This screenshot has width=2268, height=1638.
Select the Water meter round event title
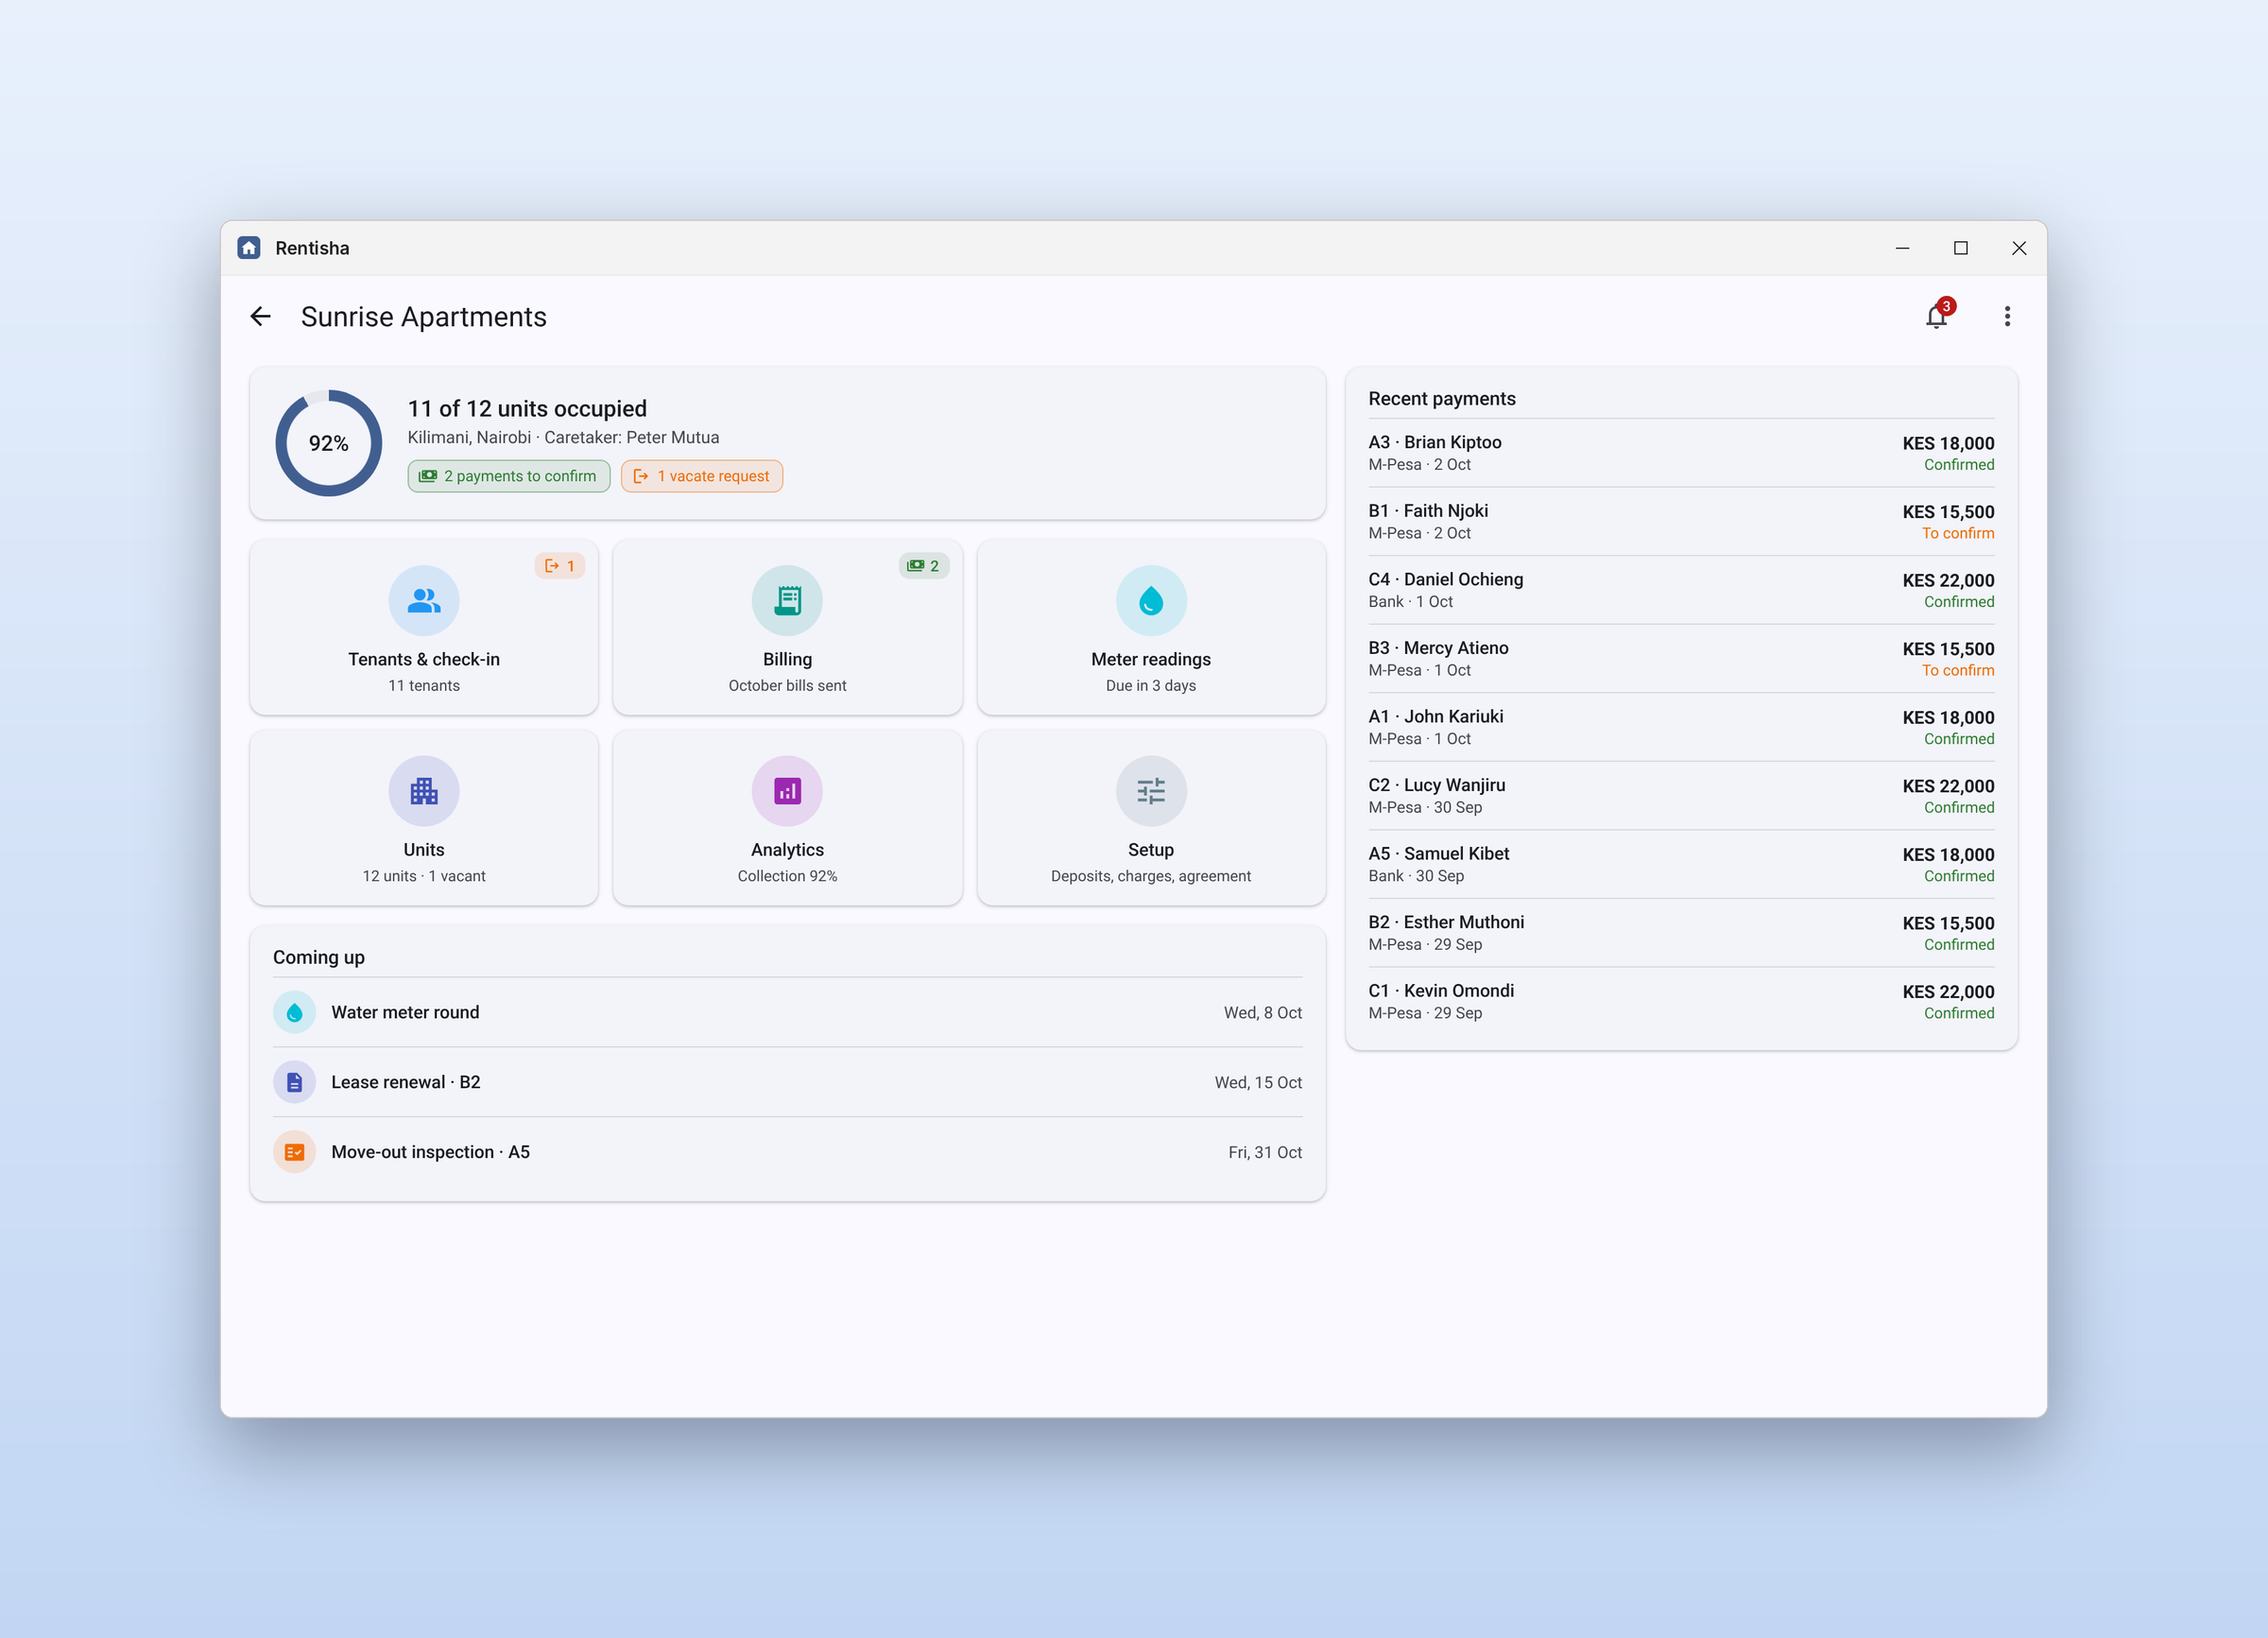pyautogui.click(x=405, y=1012)
